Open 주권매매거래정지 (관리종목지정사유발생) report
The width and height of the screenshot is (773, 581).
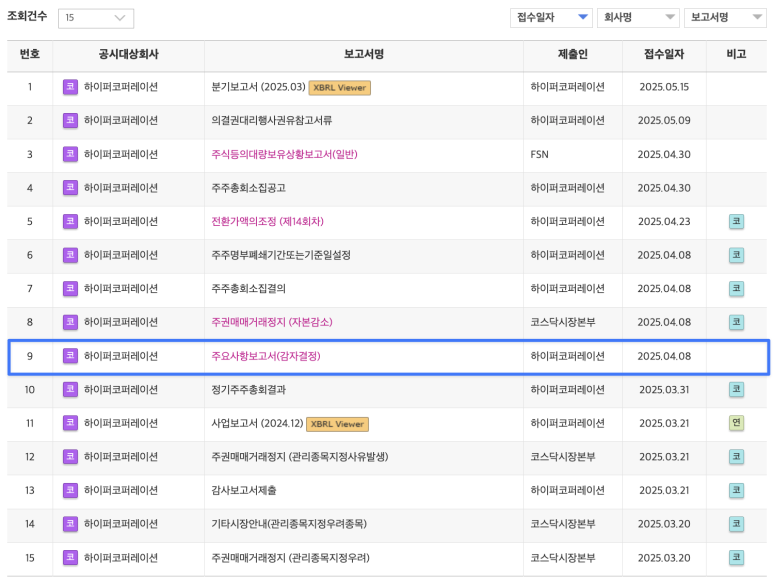[x=300, y=457]
